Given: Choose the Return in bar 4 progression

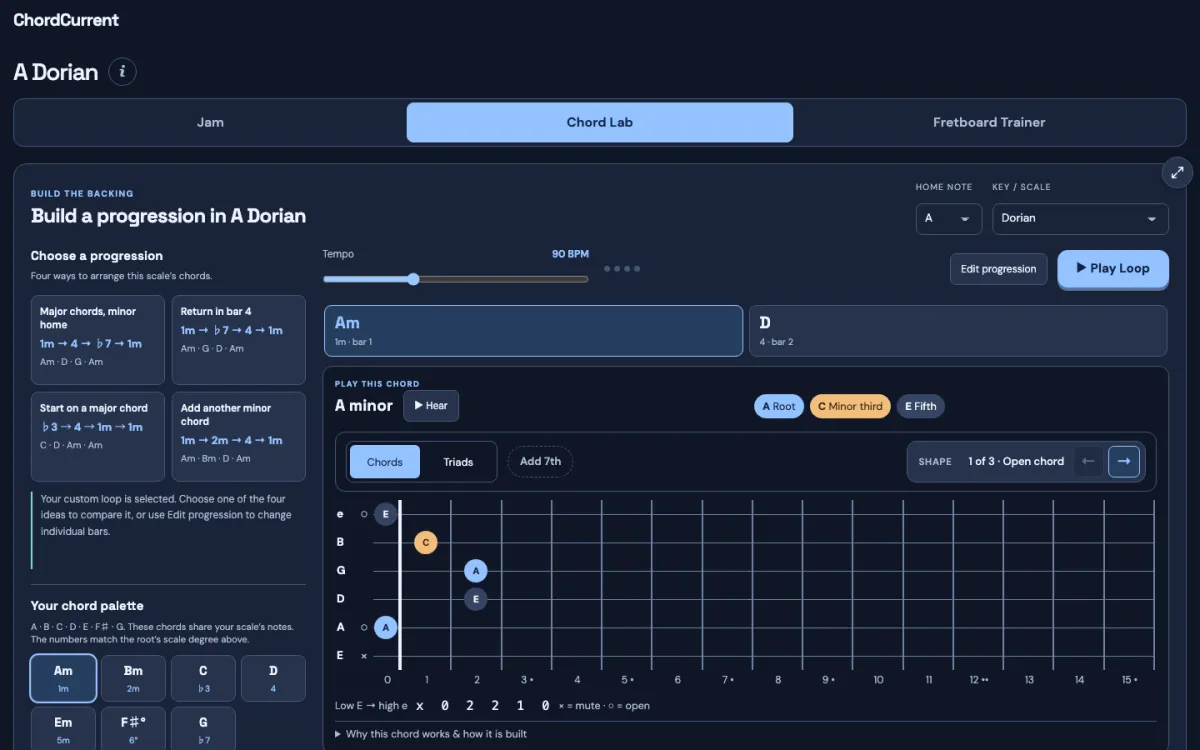Looking at the screenshot, I should click(x=238, y=340).
